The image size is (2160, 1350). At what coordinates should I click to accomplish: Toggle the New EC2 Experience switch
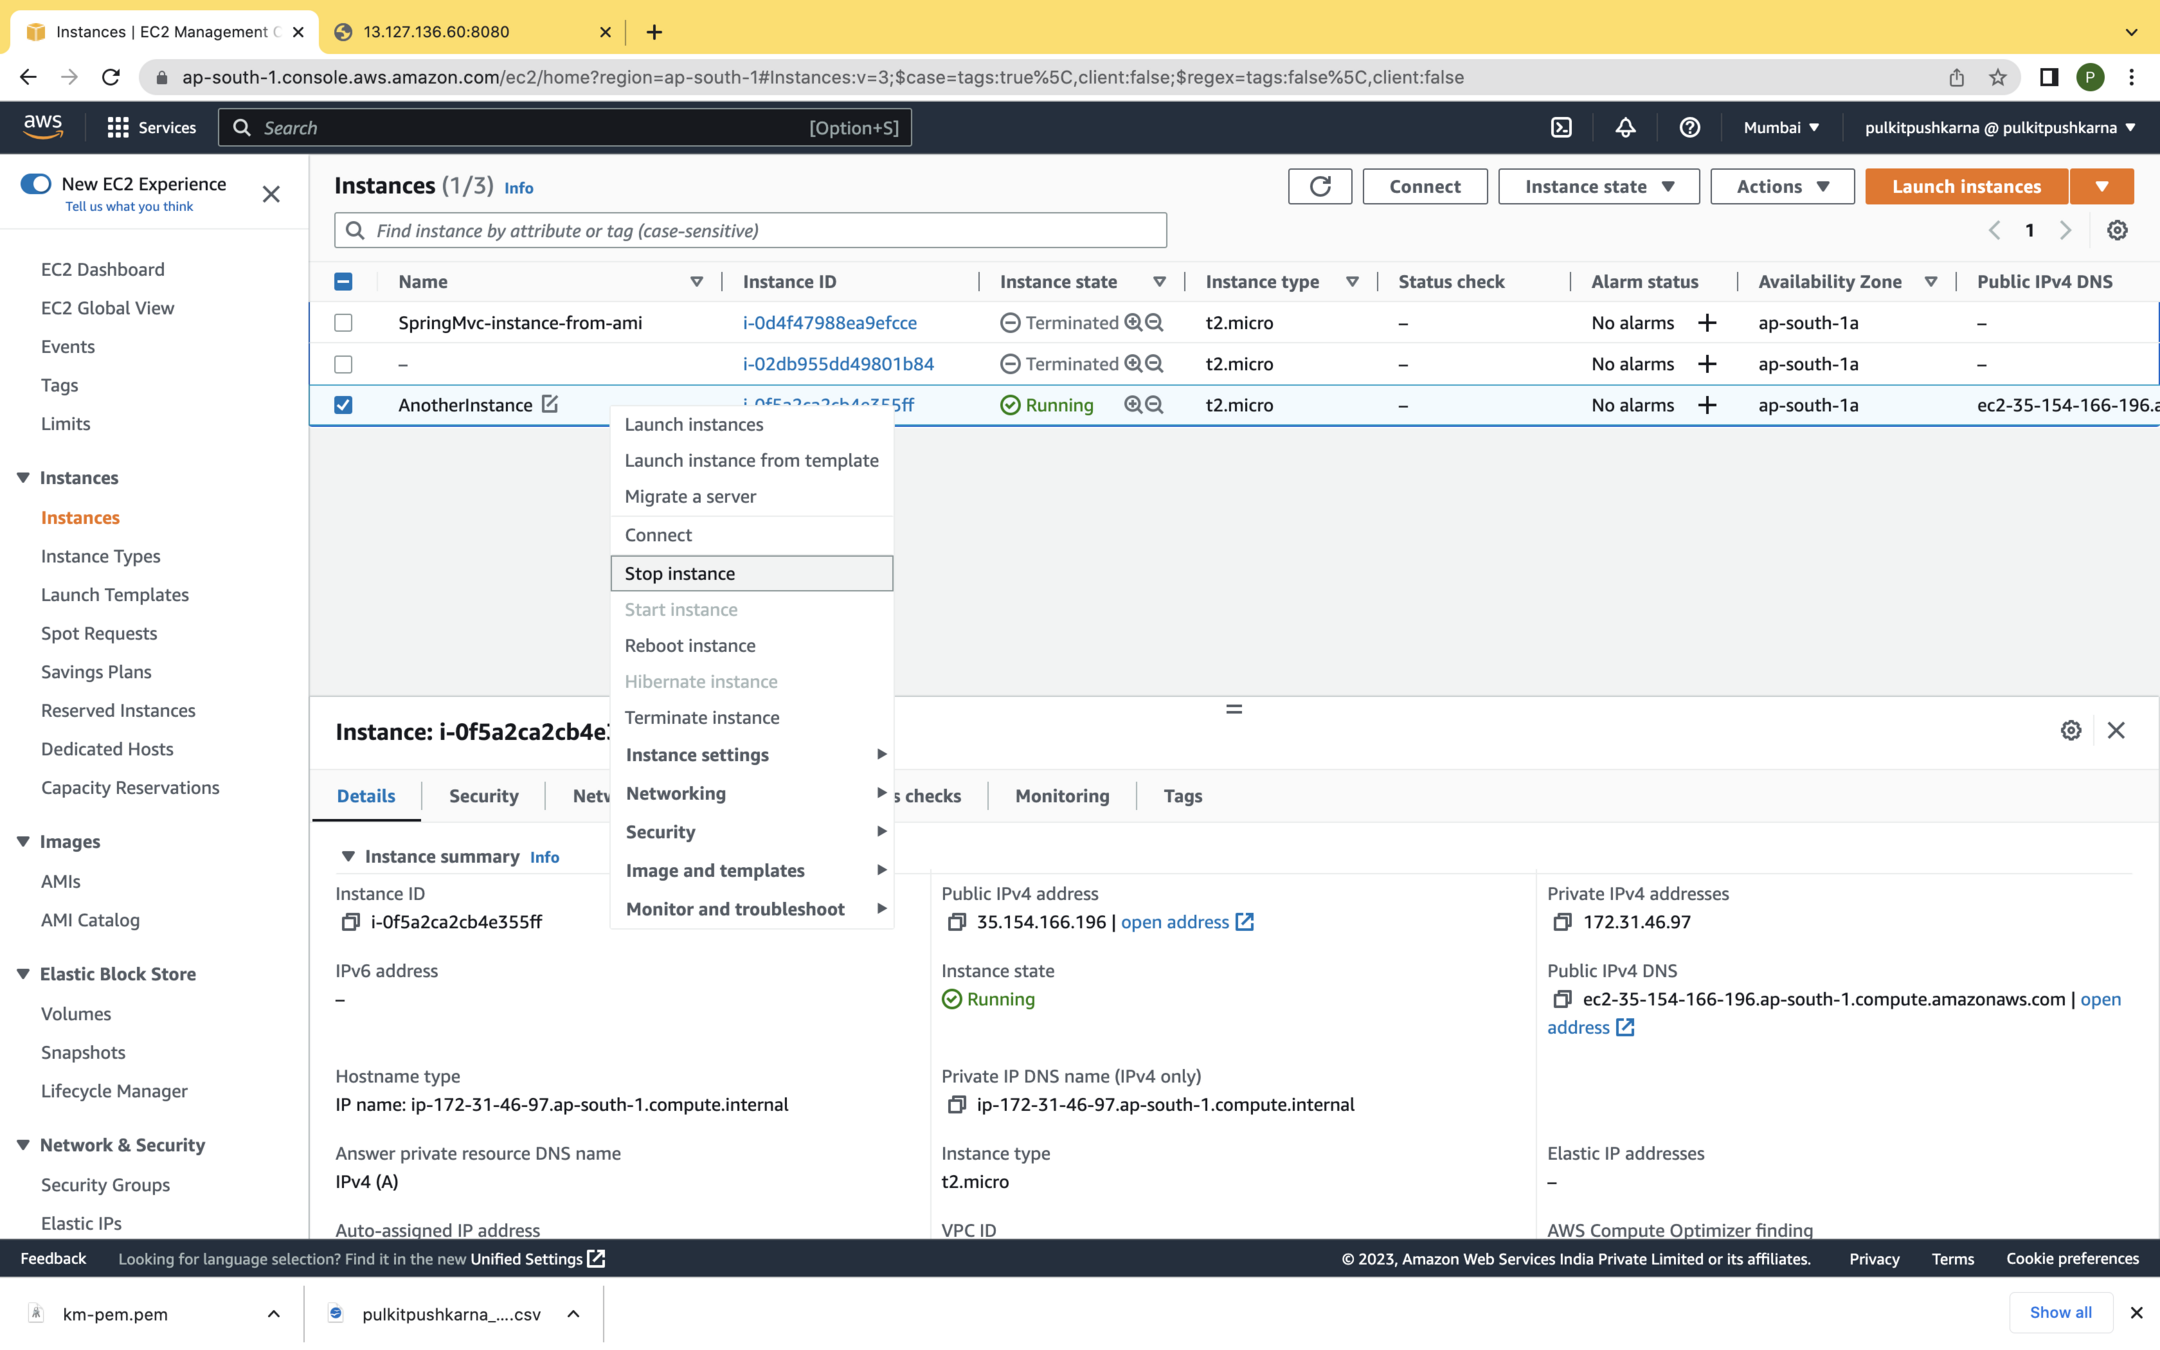[36, 184]
